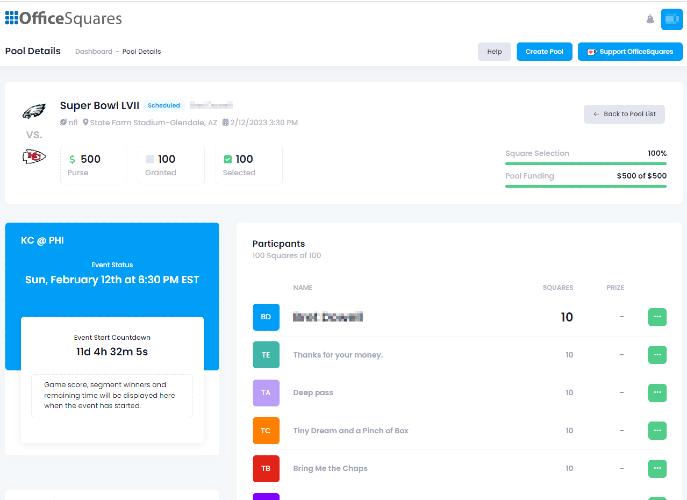687x500 pixels.
Task: Click the OfficeSquares logo
Action: click(x=64, y=18)
